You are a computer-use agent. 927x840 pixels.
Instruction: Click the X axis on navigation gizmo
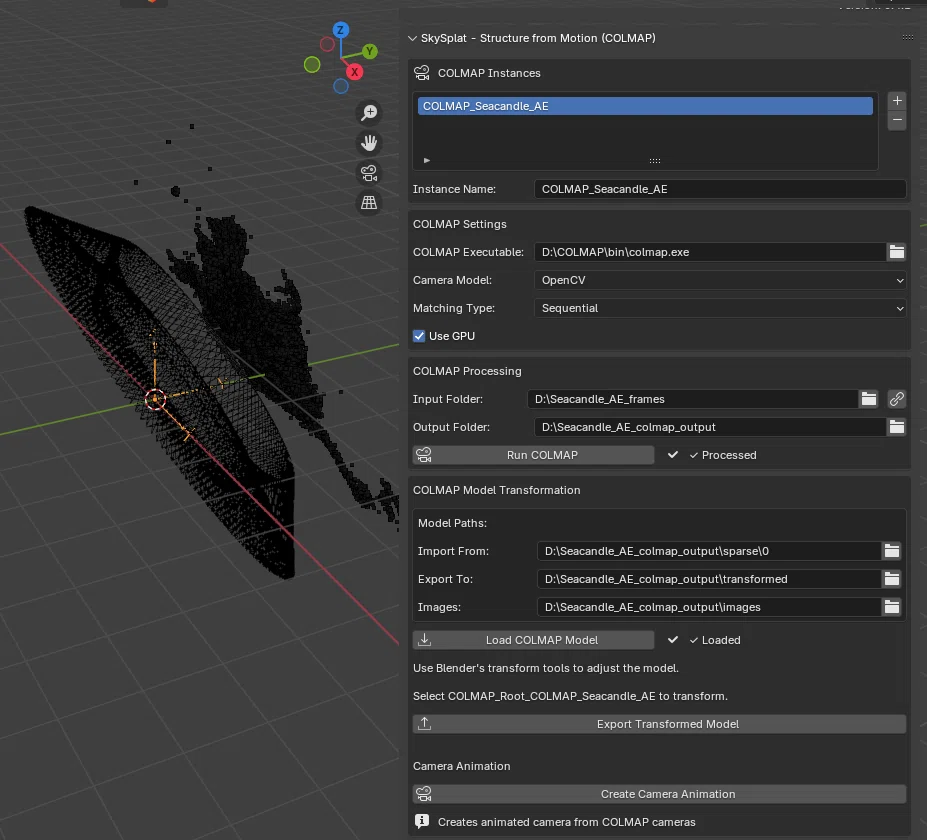tap(355, 72)
